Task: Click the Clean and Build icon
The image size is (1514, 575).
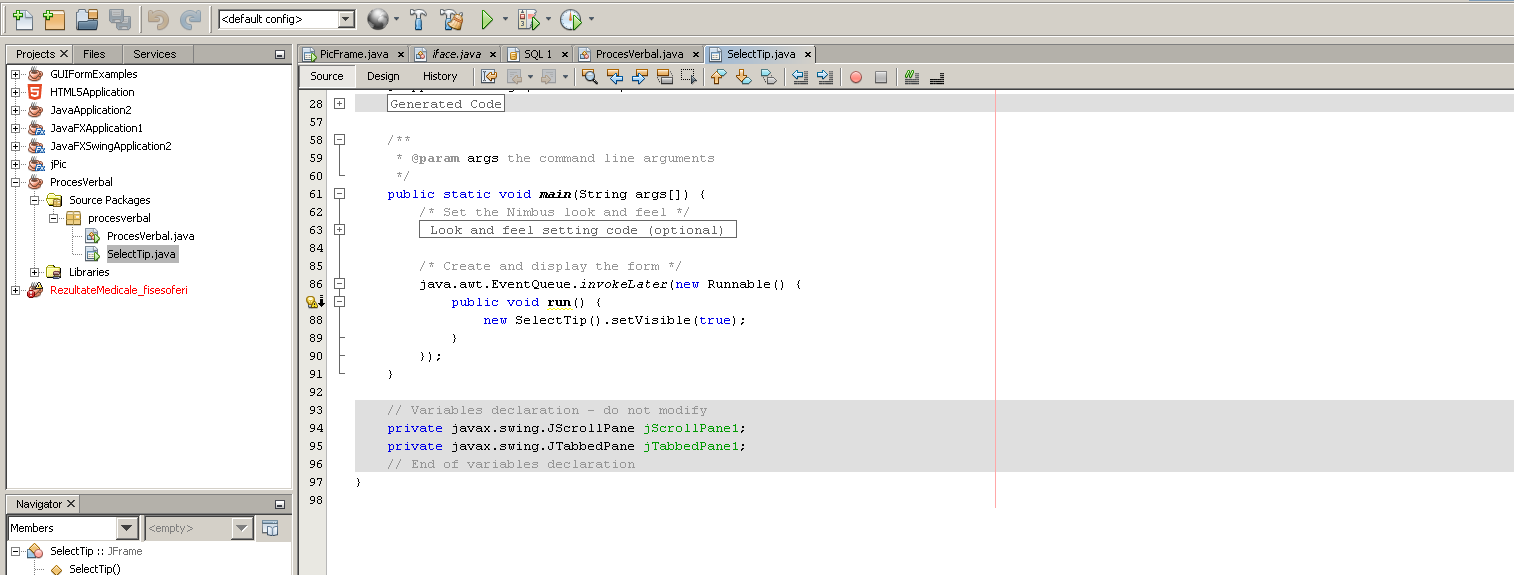Action: [452, 18]
